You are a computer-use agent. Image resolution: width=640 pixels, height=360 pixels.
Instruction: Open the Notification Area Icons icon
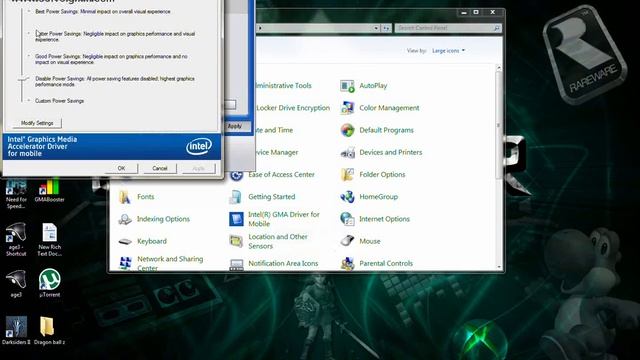[236, 264]
